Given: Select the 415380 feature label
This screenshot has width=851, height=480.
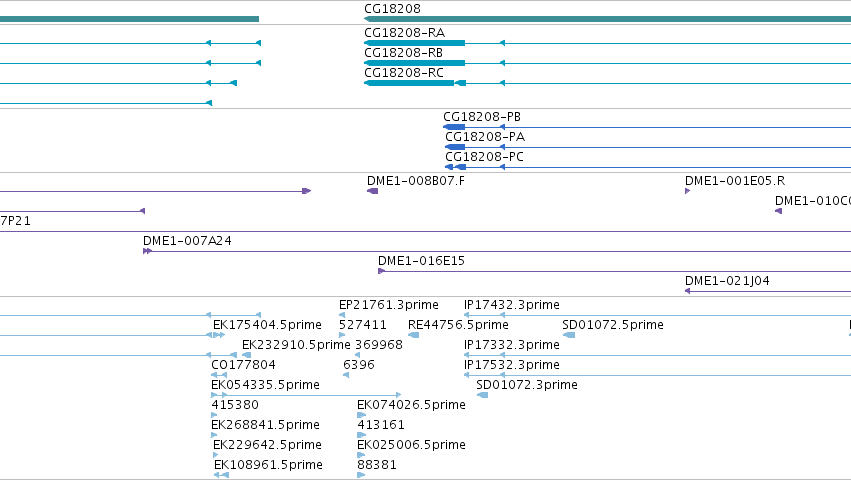Looking at the screenshot, I should (235, 405).
